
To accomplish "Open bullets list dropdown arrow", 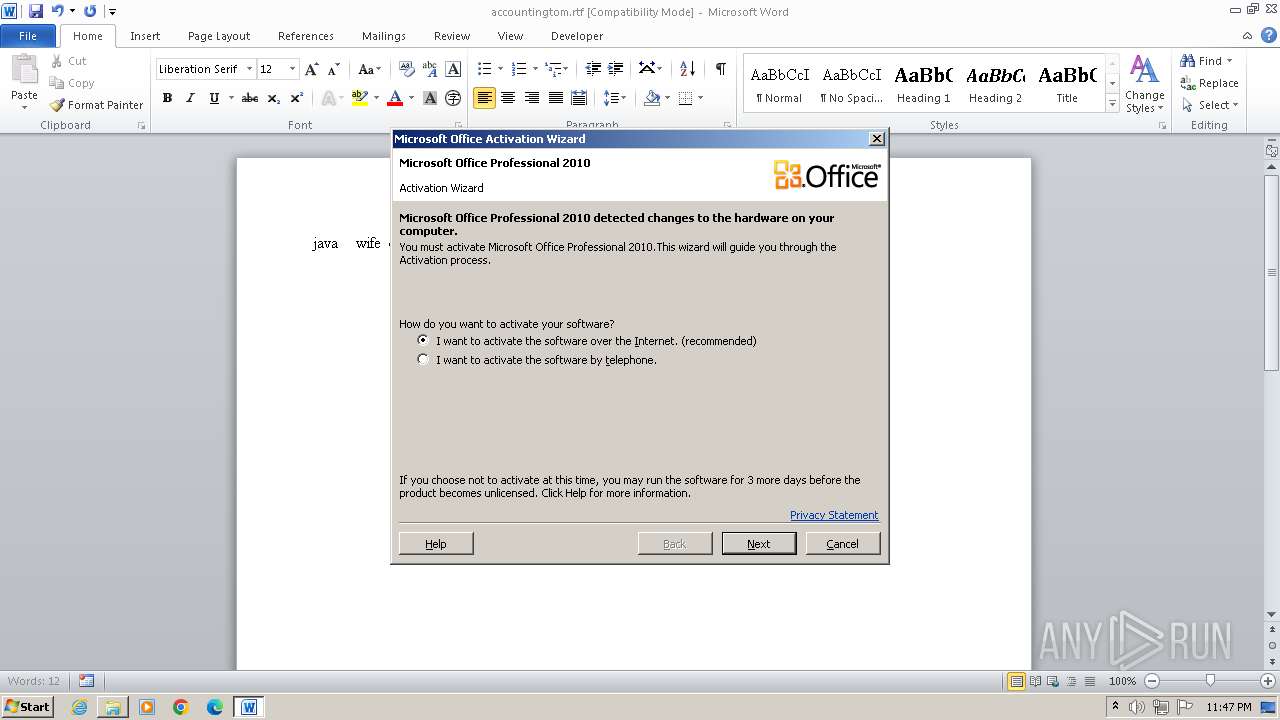I will click(x=500, y=69).
